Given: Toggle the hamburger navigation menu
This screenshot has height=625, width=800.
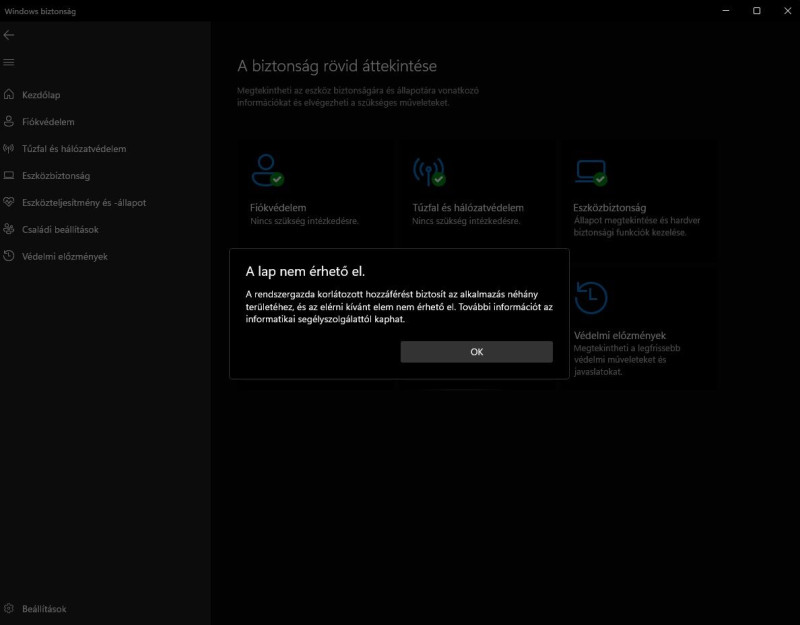Looking at the screenshot, I should click(x=9, y=62).
